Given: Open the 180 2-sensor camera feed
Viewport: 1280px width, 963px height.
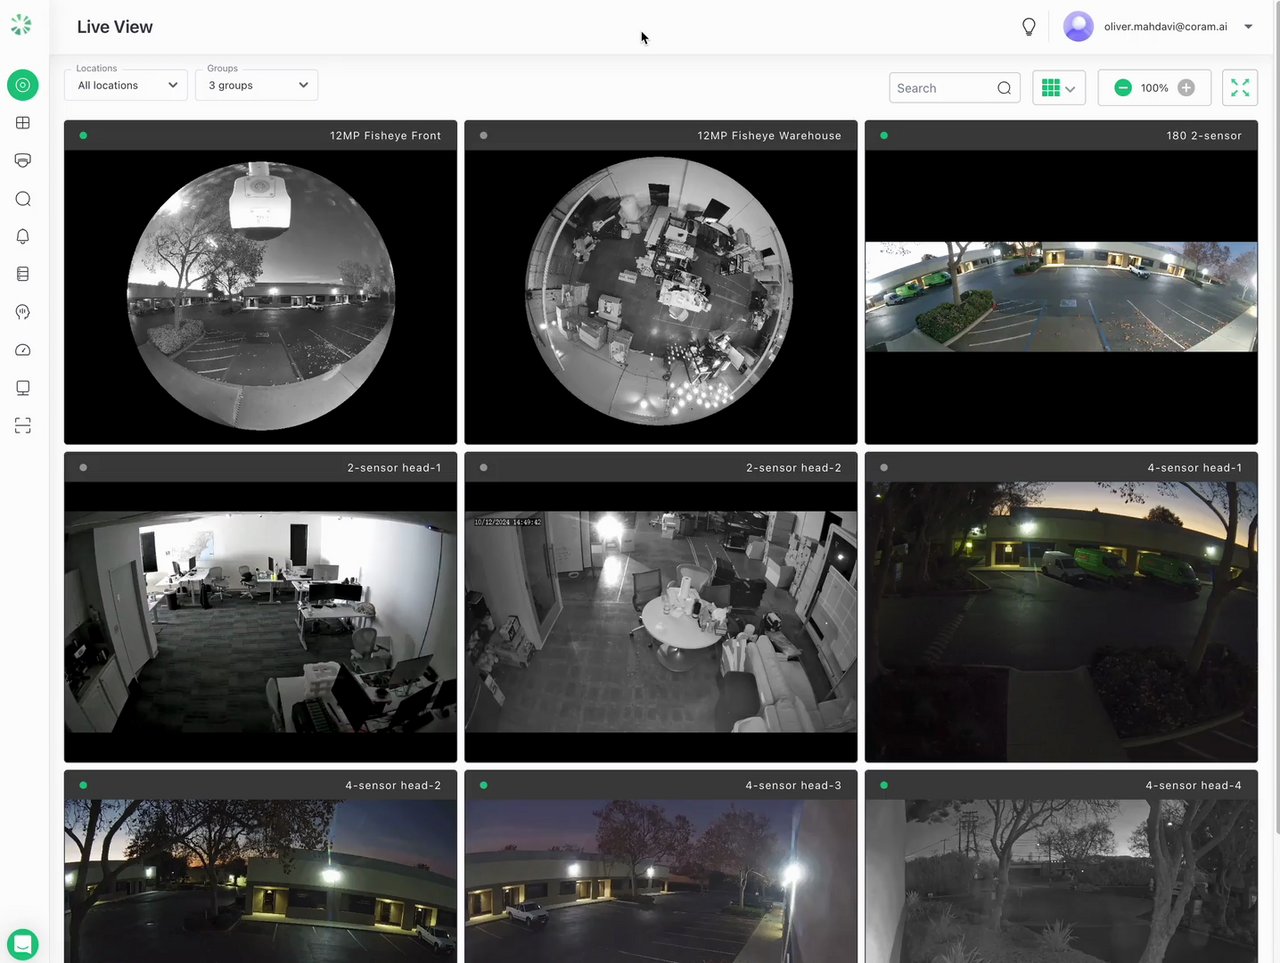Looking at the screenshot, I should pyautogui.click(x=1061, y=297).
